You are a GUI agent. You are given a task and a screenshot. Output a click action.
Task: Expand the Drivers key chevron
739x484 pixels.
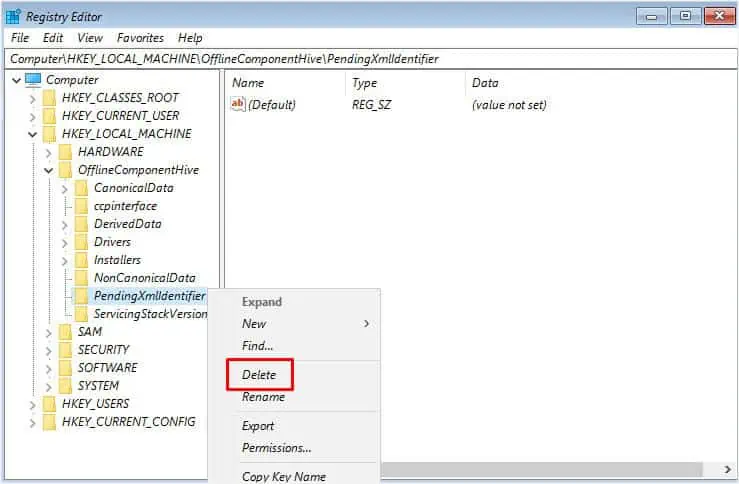(65, 242)
